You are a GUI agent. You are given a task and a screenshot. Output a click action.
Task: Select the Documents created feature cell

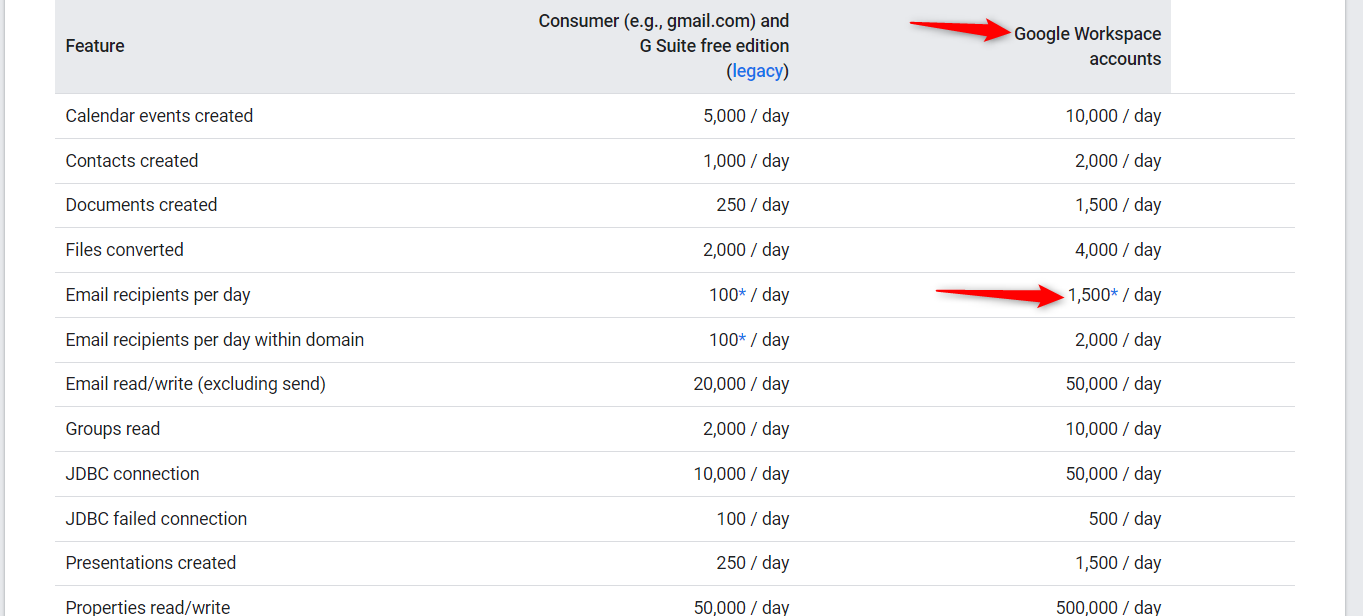point(141,205)
